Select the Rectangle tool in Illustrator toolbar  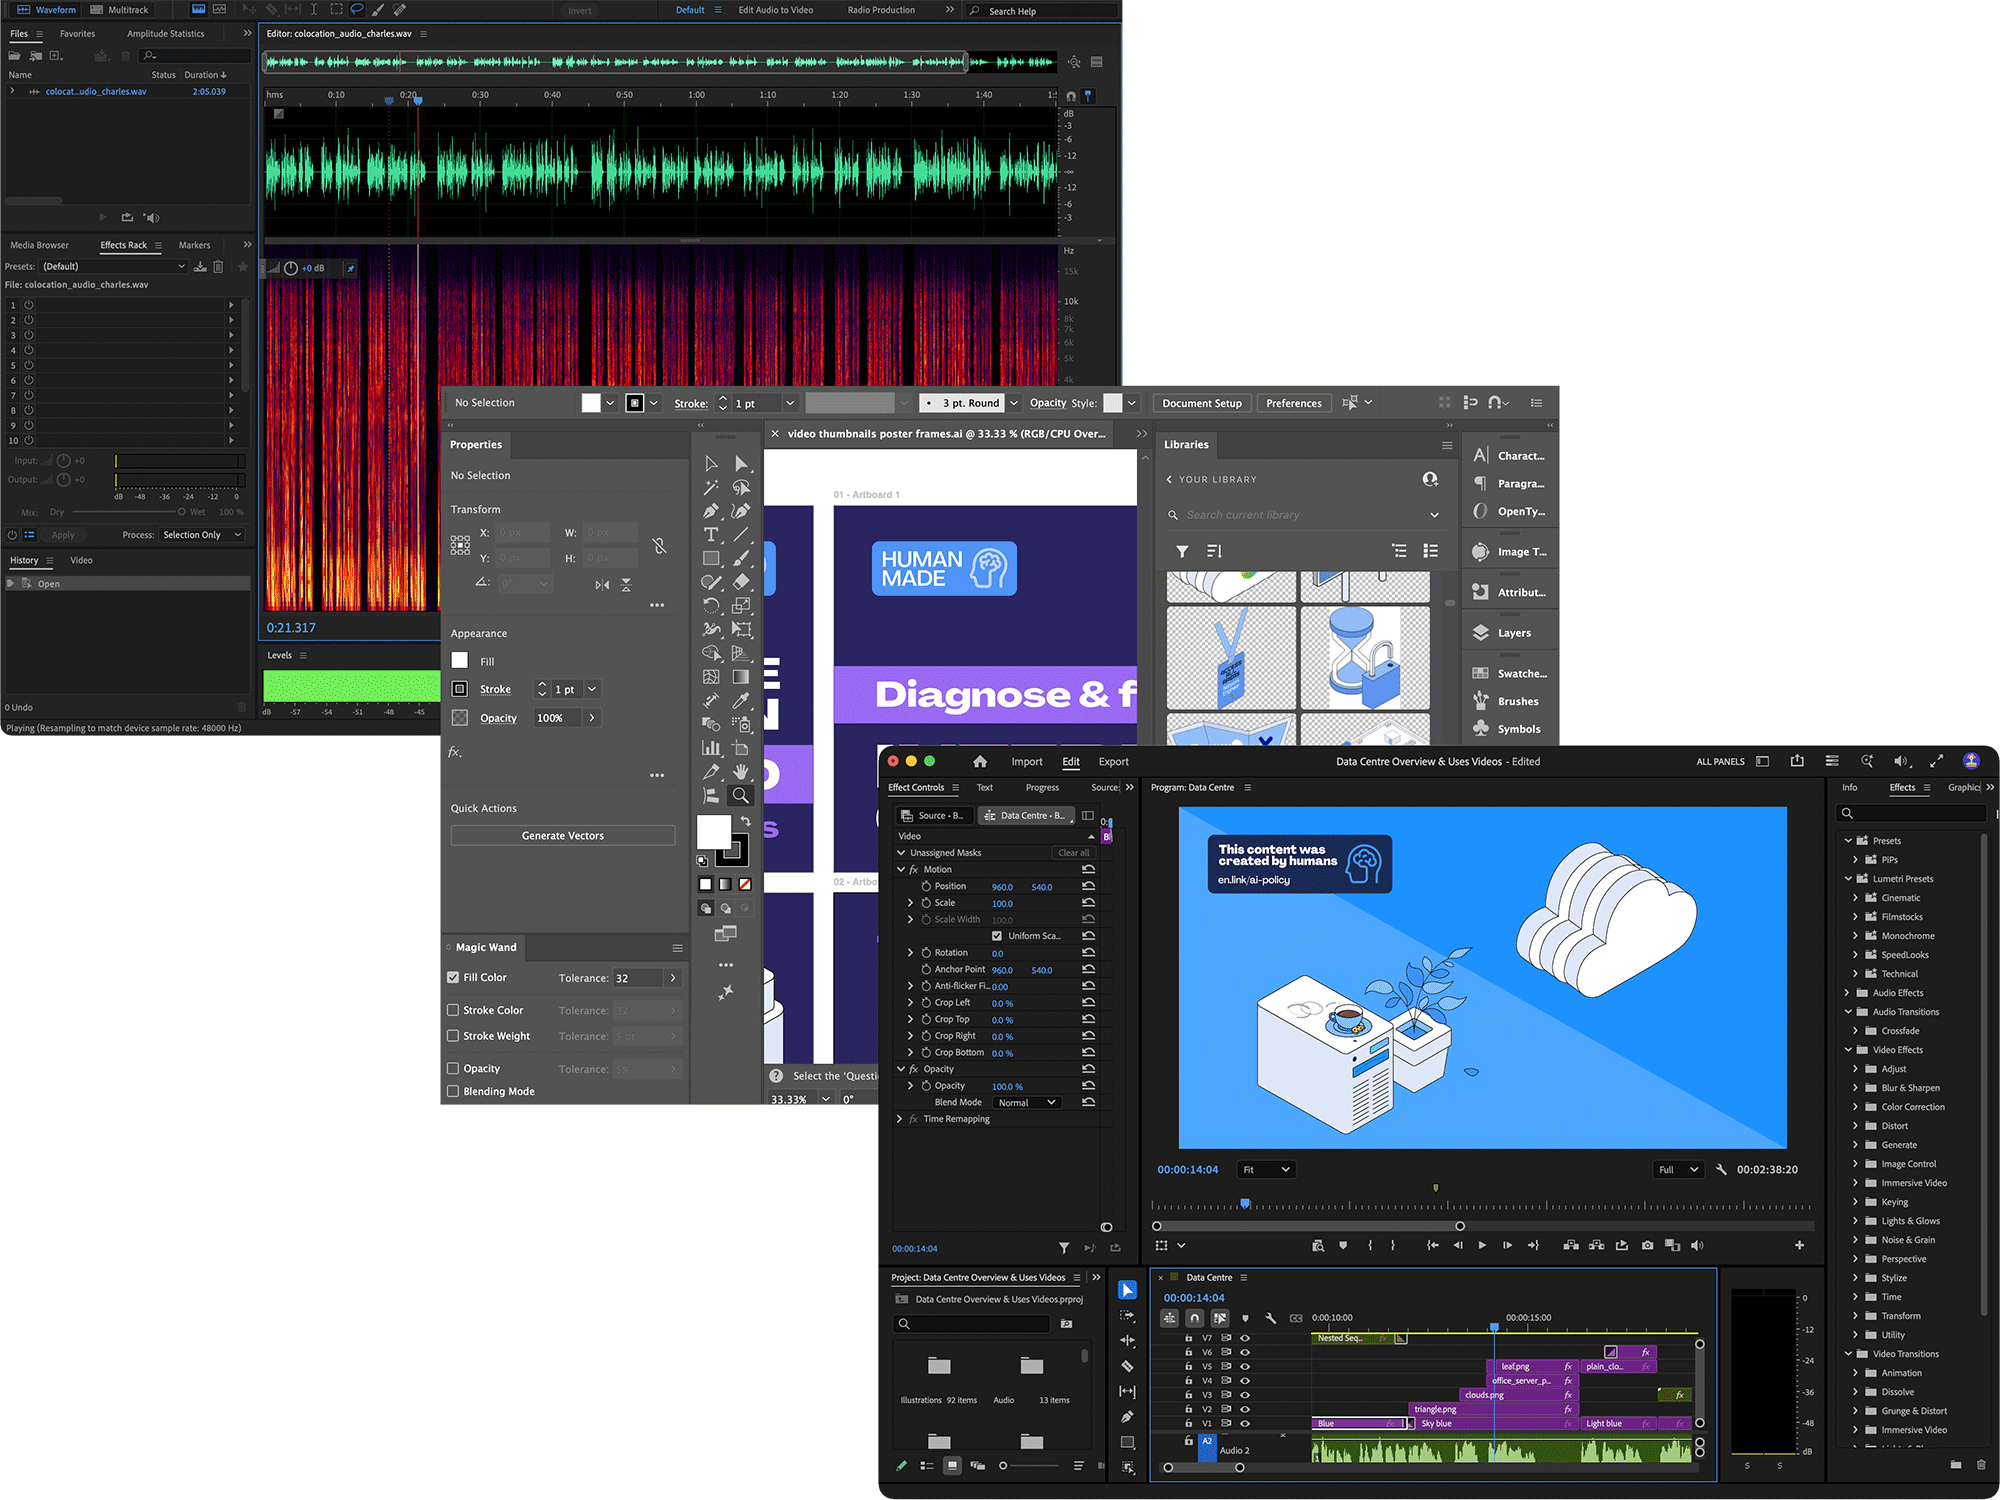point(711,559)
